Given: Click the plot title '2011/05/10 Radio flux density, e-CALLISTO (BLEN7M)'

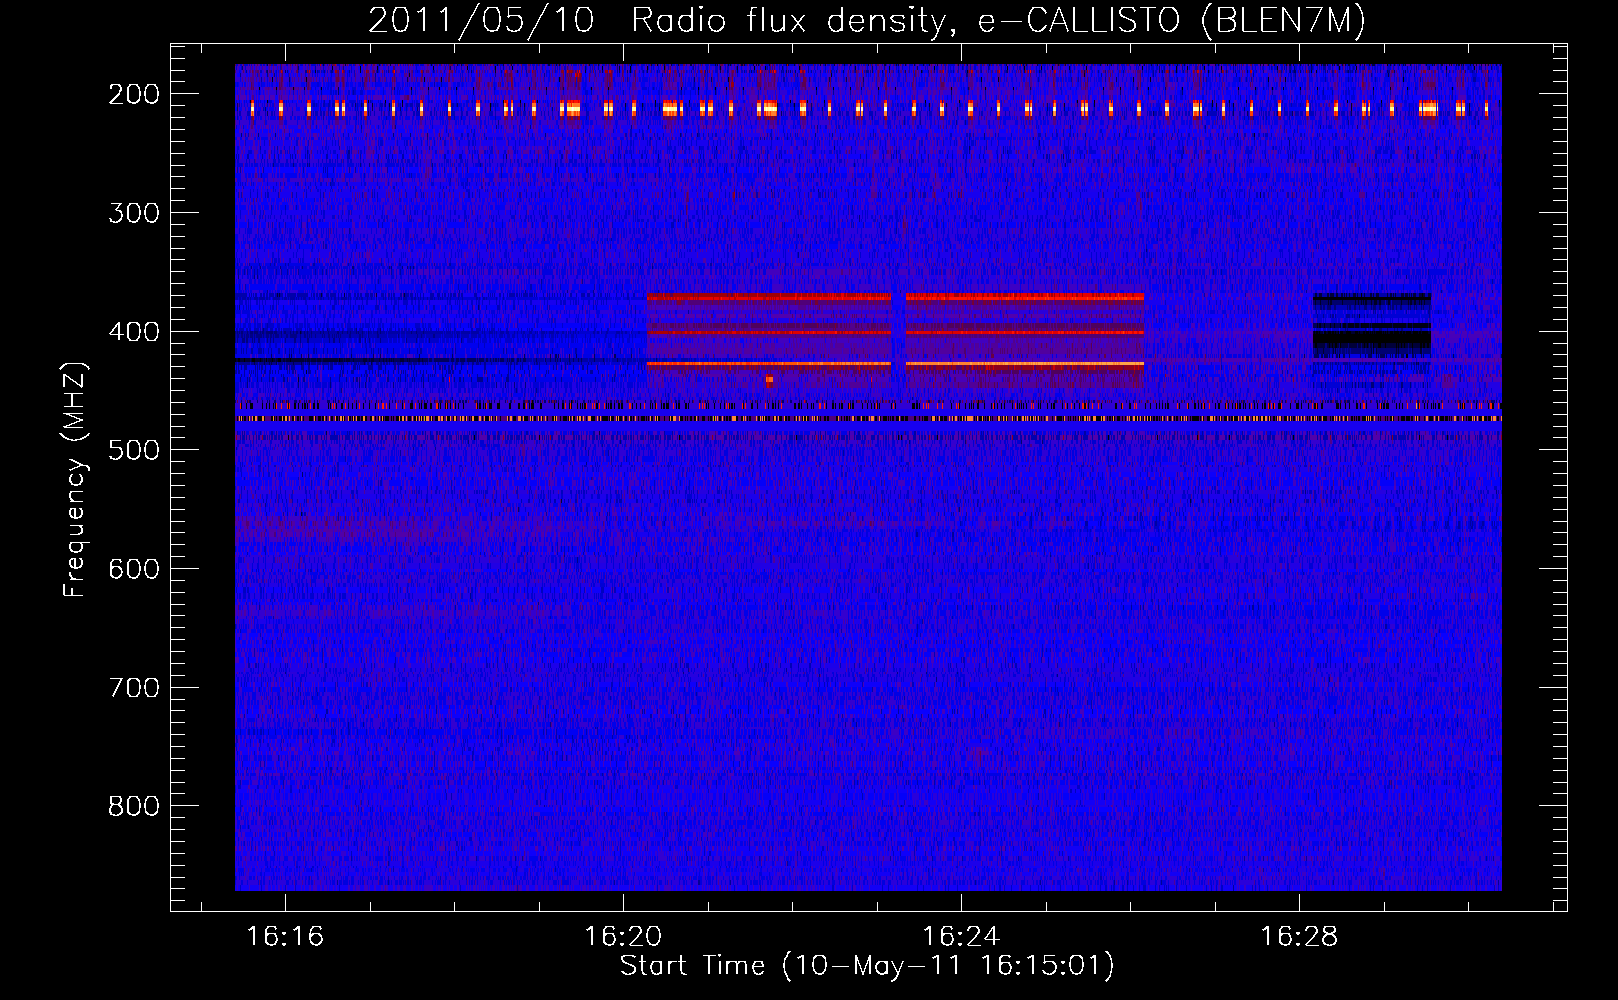Looking at the screenshot, I should pyautogui.click(x=867, y=20).
